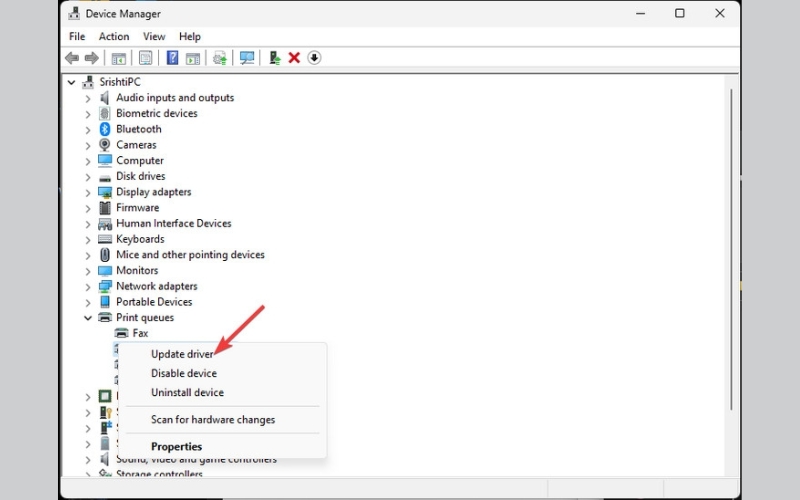Viewport: 800px width, 500px height.
Task: Toggle the Show/Hide Console Tree toolbar icon
Action: tap(118, 58)
